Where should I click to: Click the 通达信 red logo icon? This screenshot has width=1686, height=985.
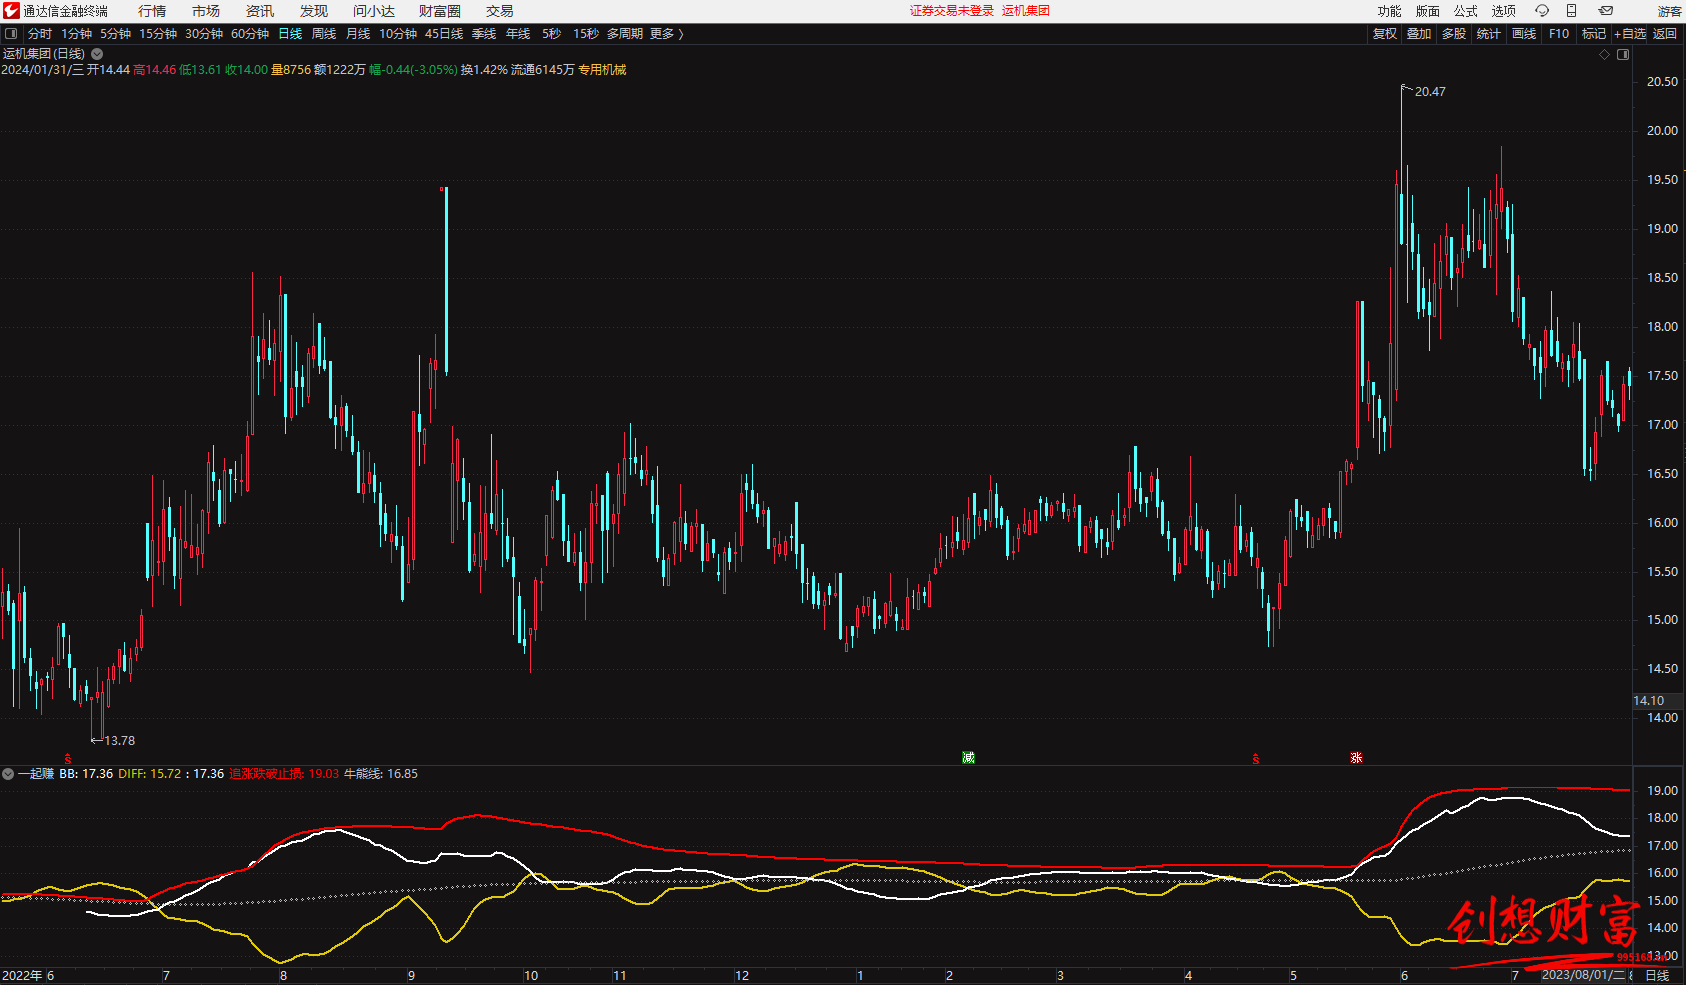(11, 11)
